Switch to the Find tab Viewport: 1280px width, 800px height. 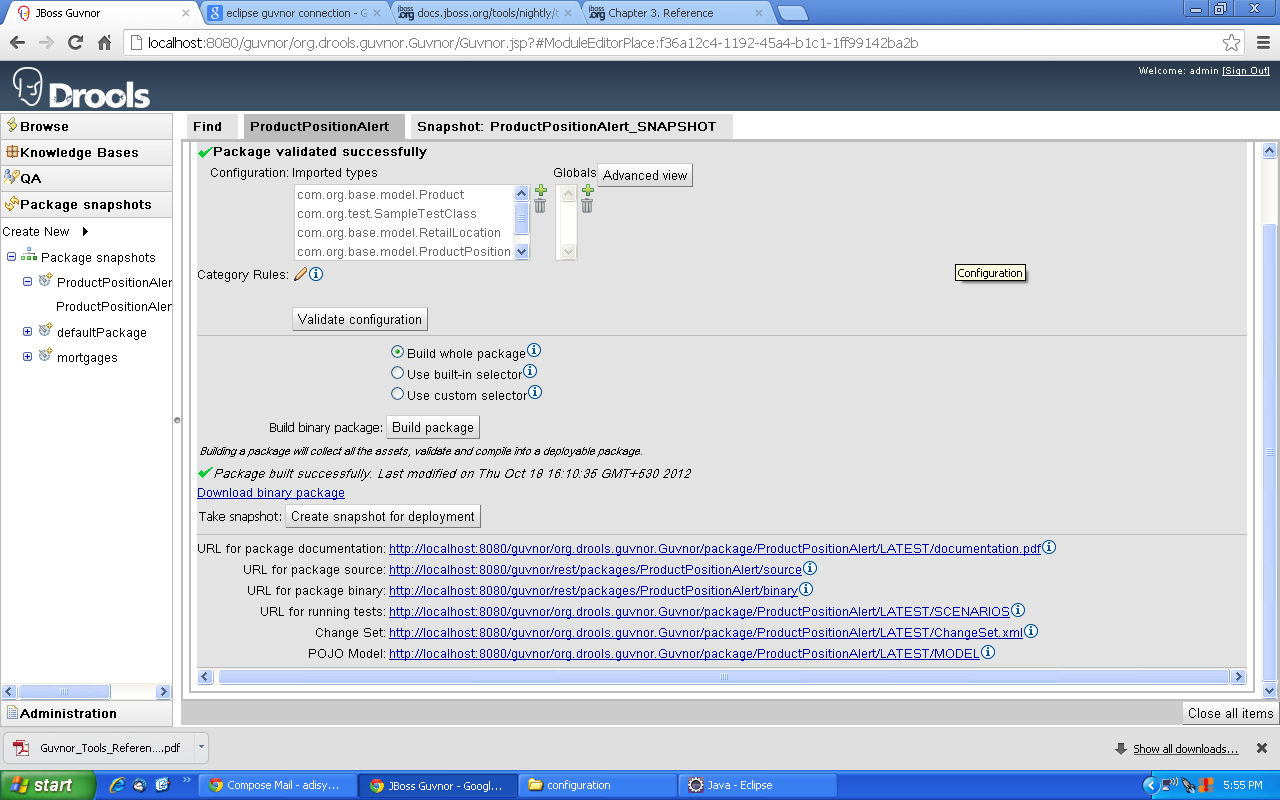(x=208, y=126)
